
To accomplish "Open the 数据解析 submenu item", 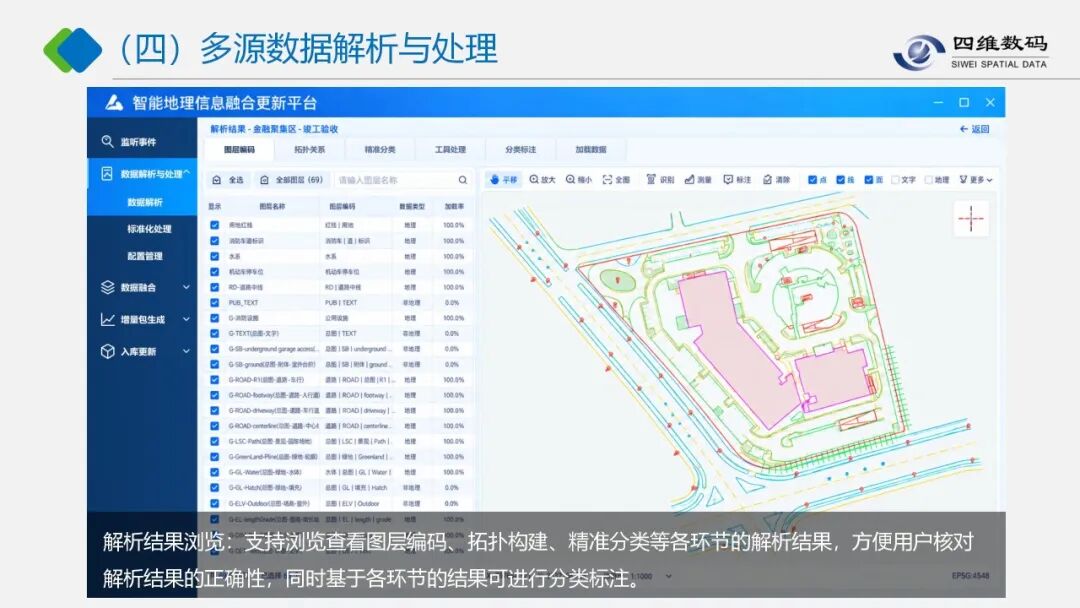I will pyautogui.click(x=145, y=202).
